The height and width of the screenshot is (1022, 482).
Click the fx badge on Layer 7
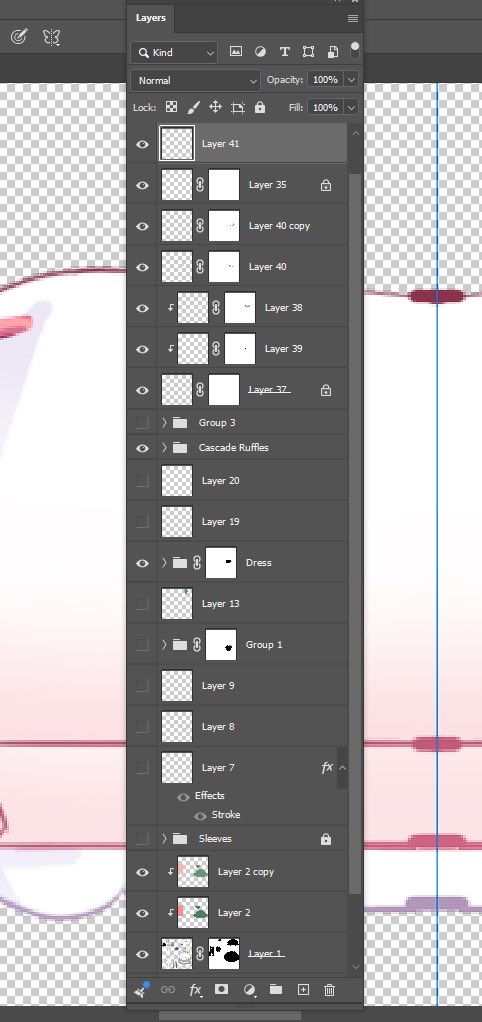[x=327, y=767]
